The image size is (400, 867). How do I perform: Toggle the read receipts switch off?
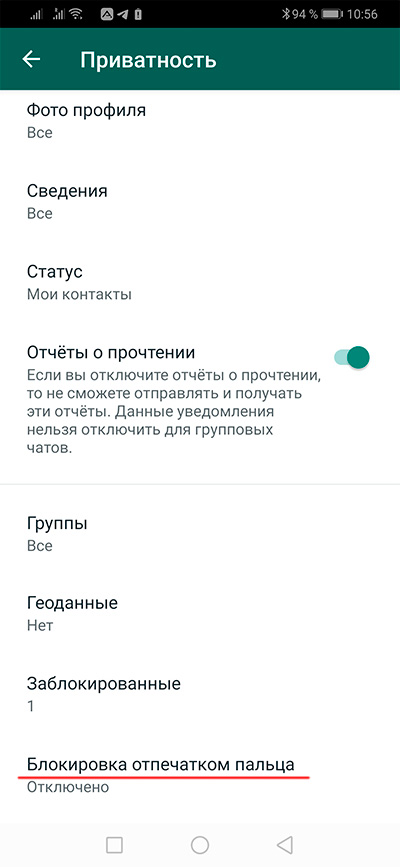pos(352,357)
